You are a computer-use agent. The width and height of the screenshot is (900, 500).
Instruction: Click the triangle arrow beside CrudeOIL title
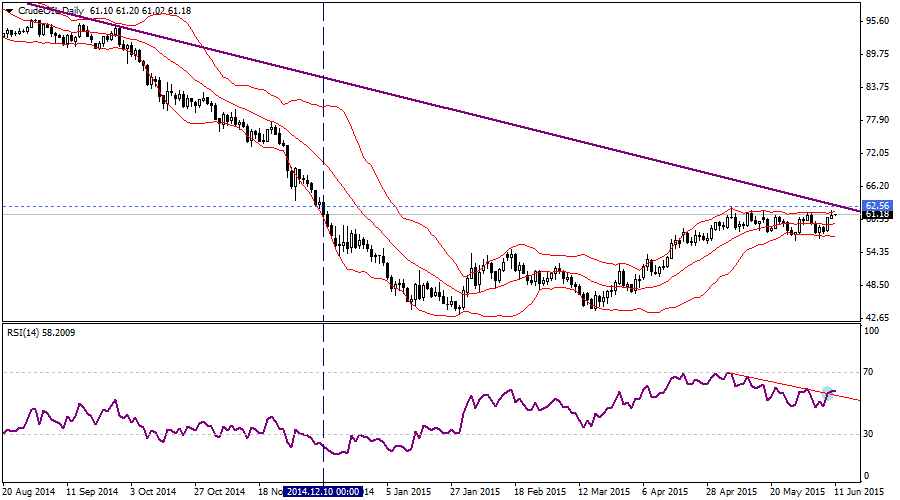8,10
